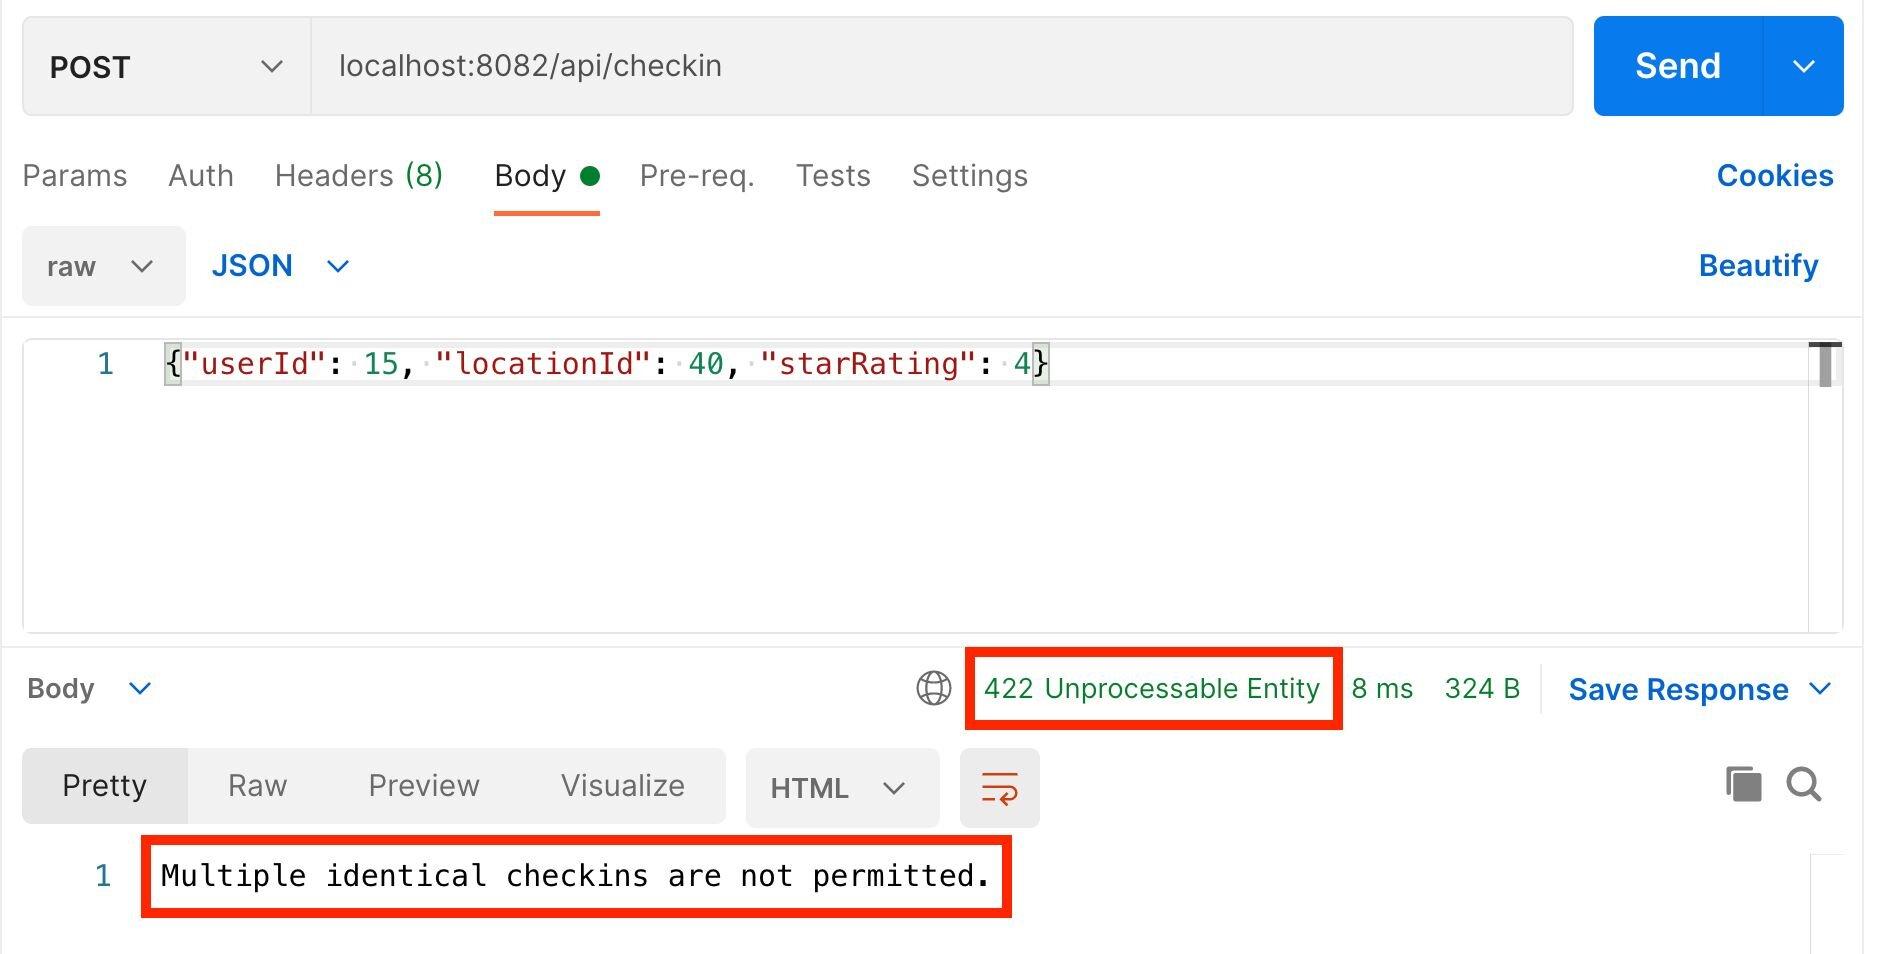
Task: Switch to the Visualize view
Action: click(x=622, y=786)
